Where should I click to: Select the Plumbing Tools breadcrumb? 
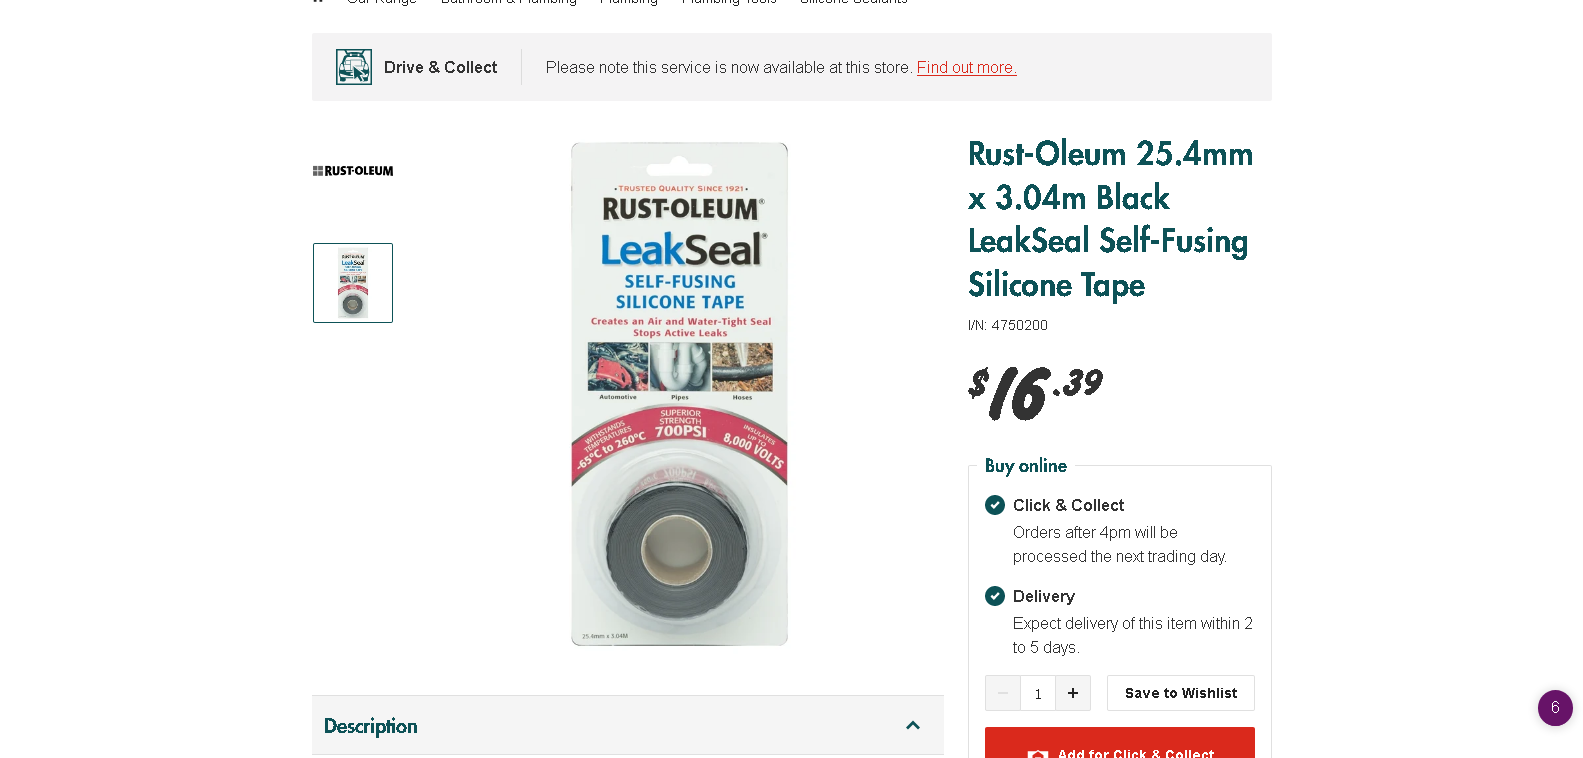point(728,2)
